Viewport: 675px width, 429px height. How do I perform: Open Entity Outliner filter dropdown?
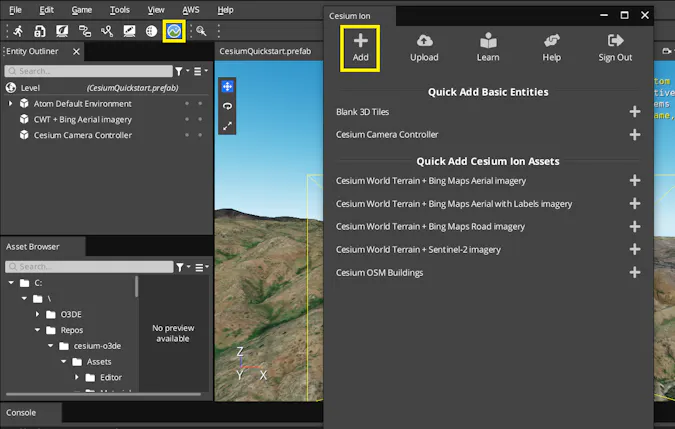pos(182,71)
